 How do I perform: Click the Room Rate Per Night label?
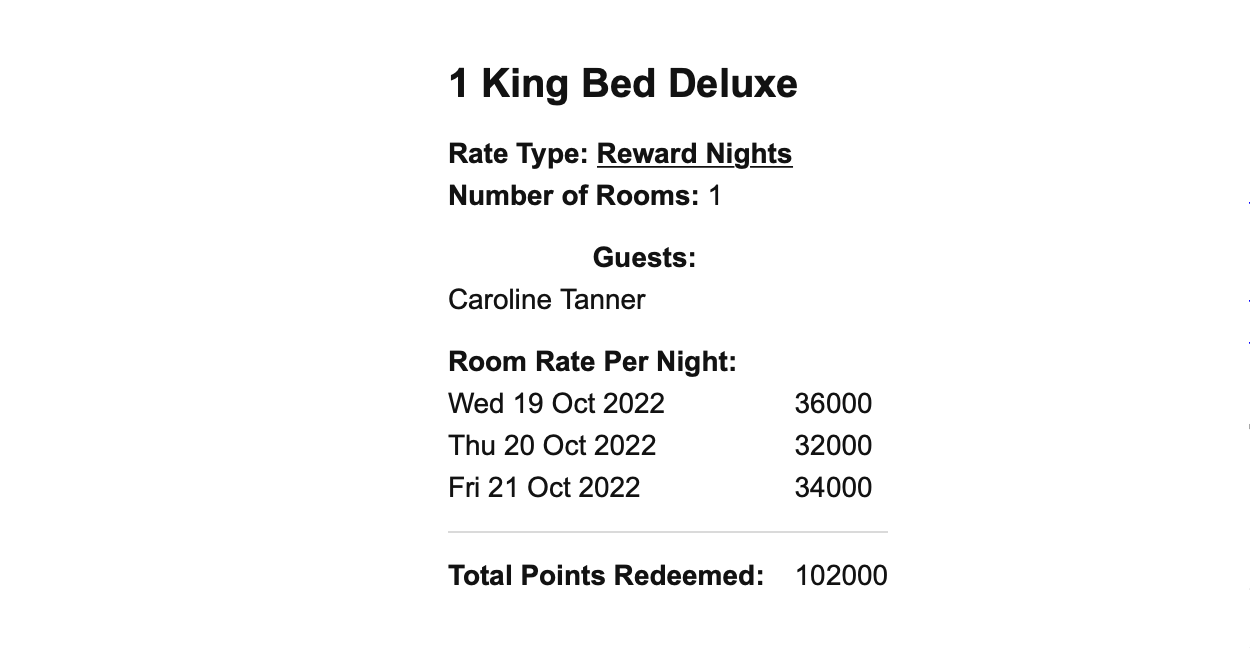pyautogui.click(x=592, y=362)
